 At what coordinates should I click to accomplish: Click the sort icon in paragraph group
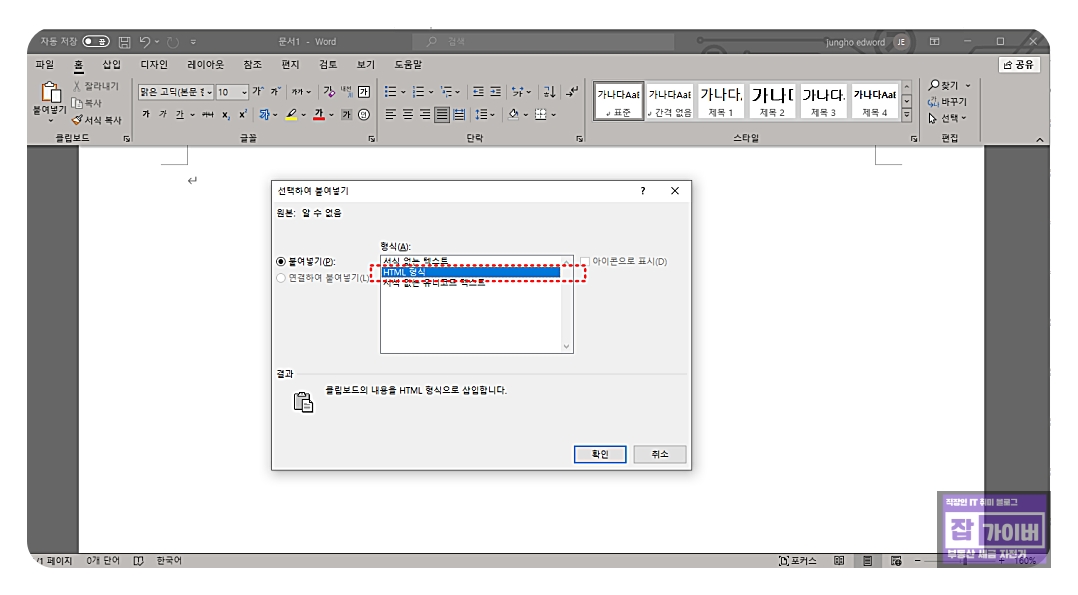point(549,91)
